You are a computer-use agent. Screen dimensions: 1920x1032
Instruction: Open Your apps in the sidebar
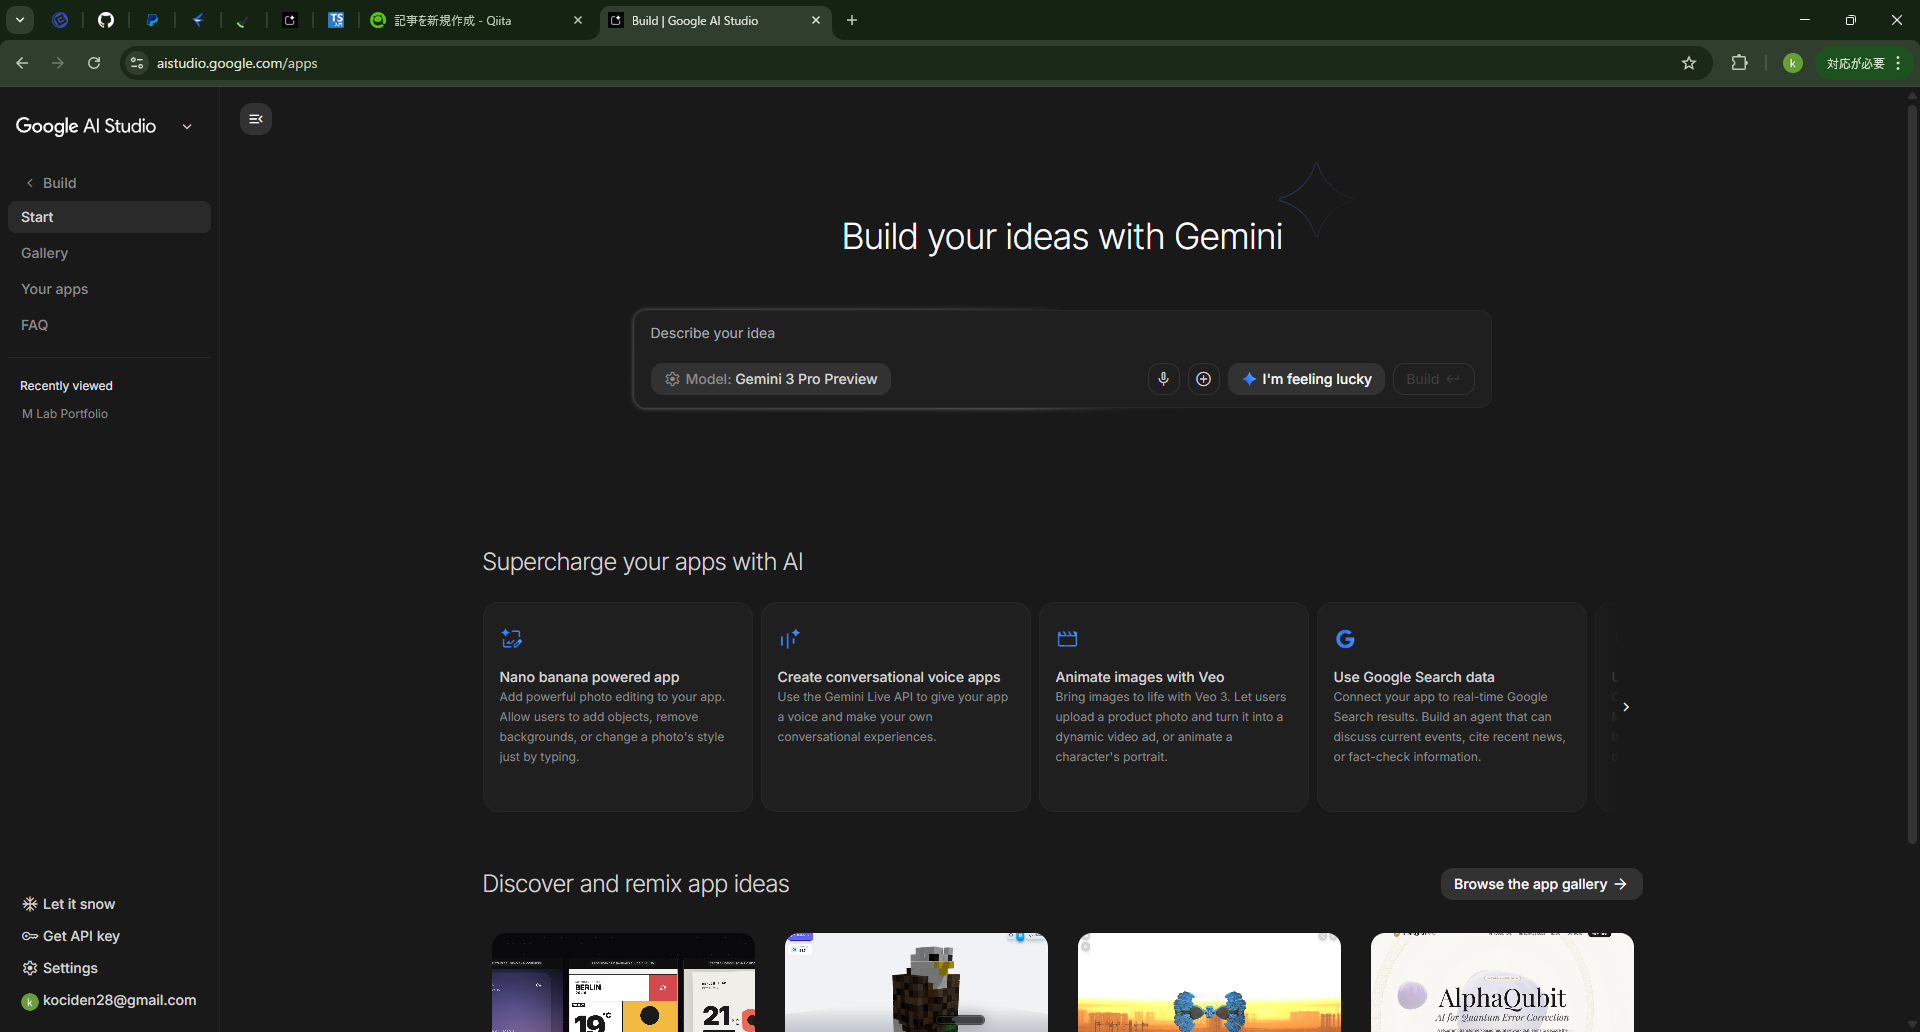point(109,289)
